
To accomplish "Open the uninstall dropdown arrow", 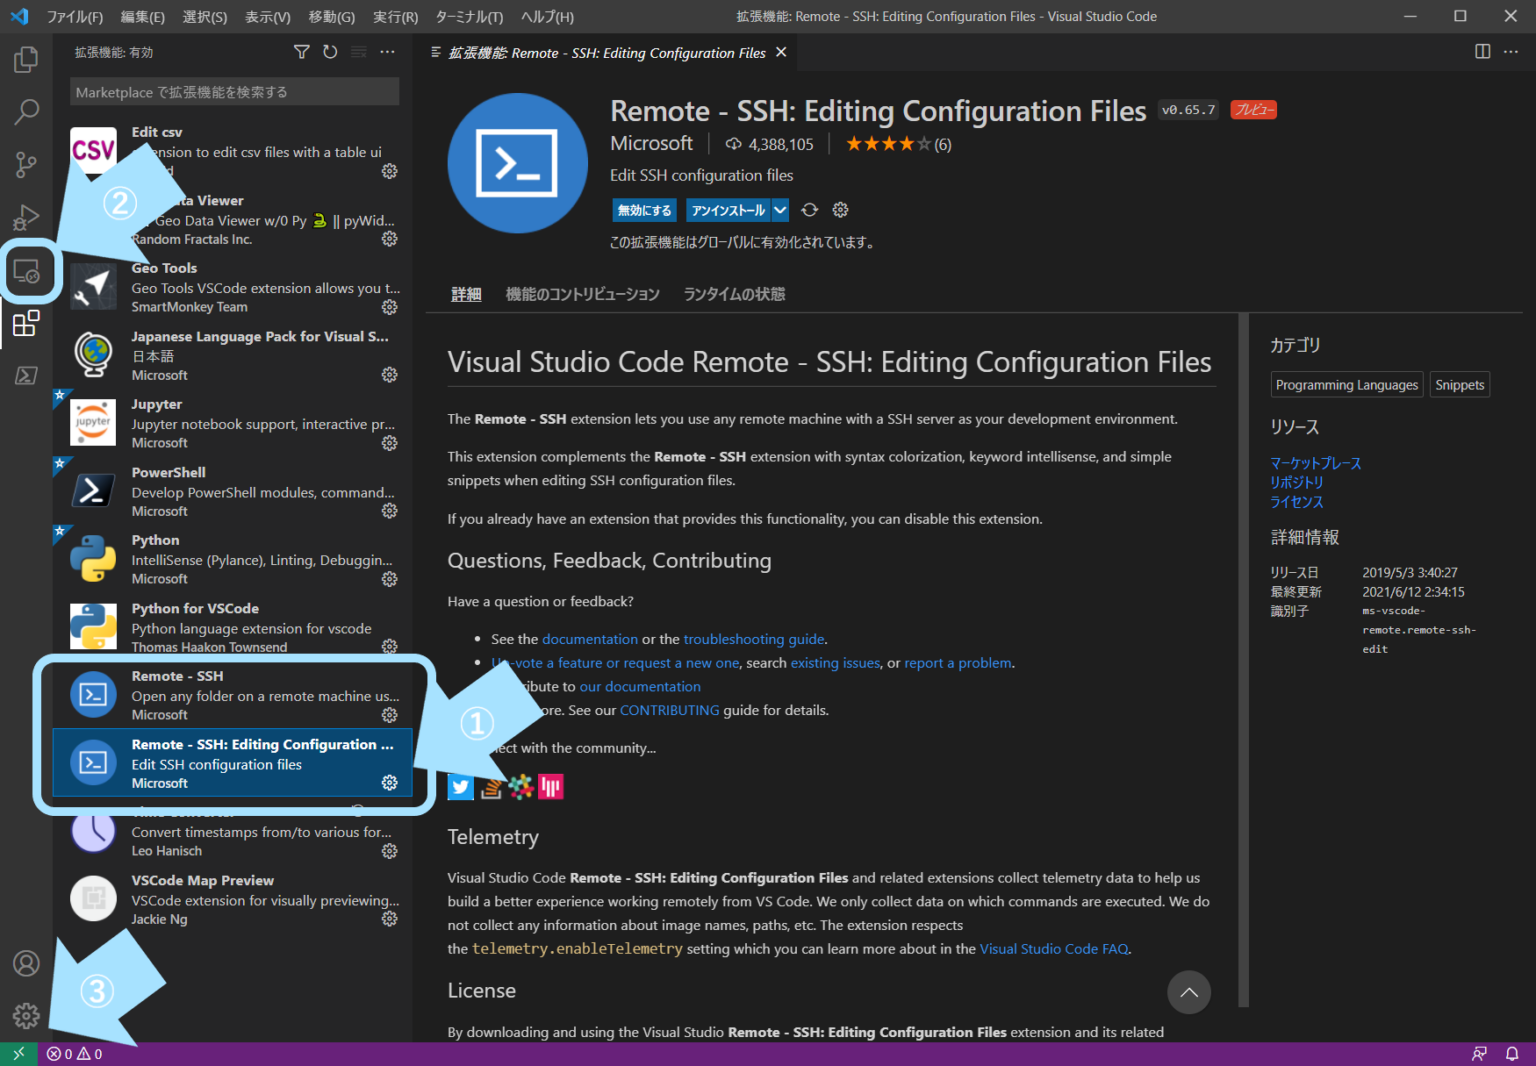I will [780, 210].
